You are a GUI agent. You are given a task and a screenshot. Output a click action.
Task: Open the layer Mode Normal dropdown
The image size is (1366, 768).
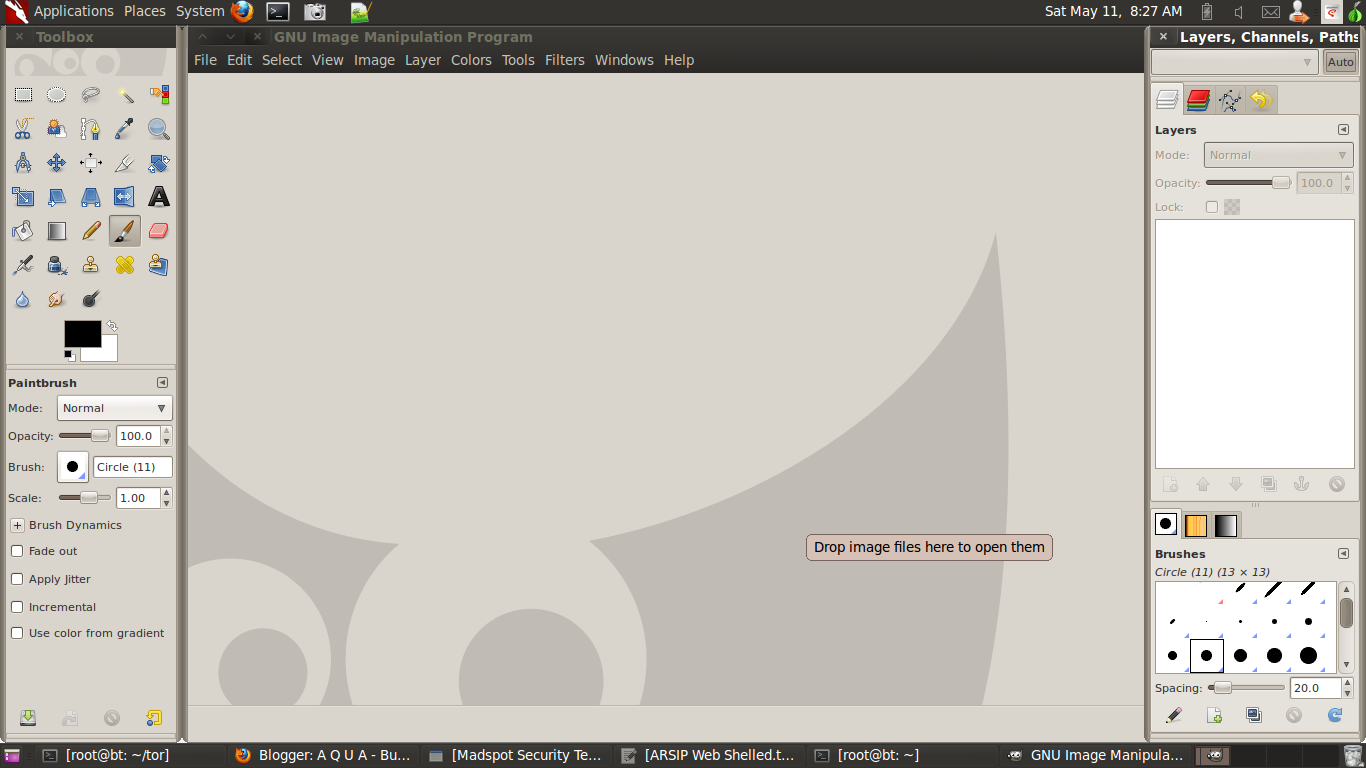pyautogui.click(x=1278, y=155)
